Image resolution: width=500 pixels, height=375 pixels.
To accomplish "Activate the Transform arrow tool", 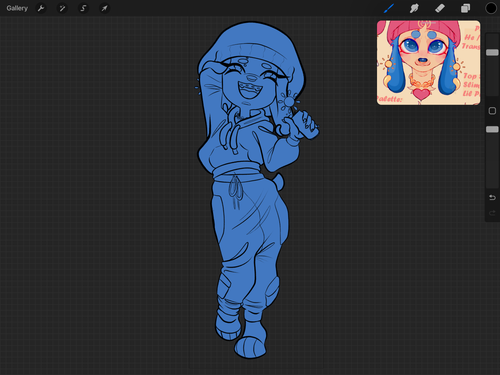I will pos(104,8).
